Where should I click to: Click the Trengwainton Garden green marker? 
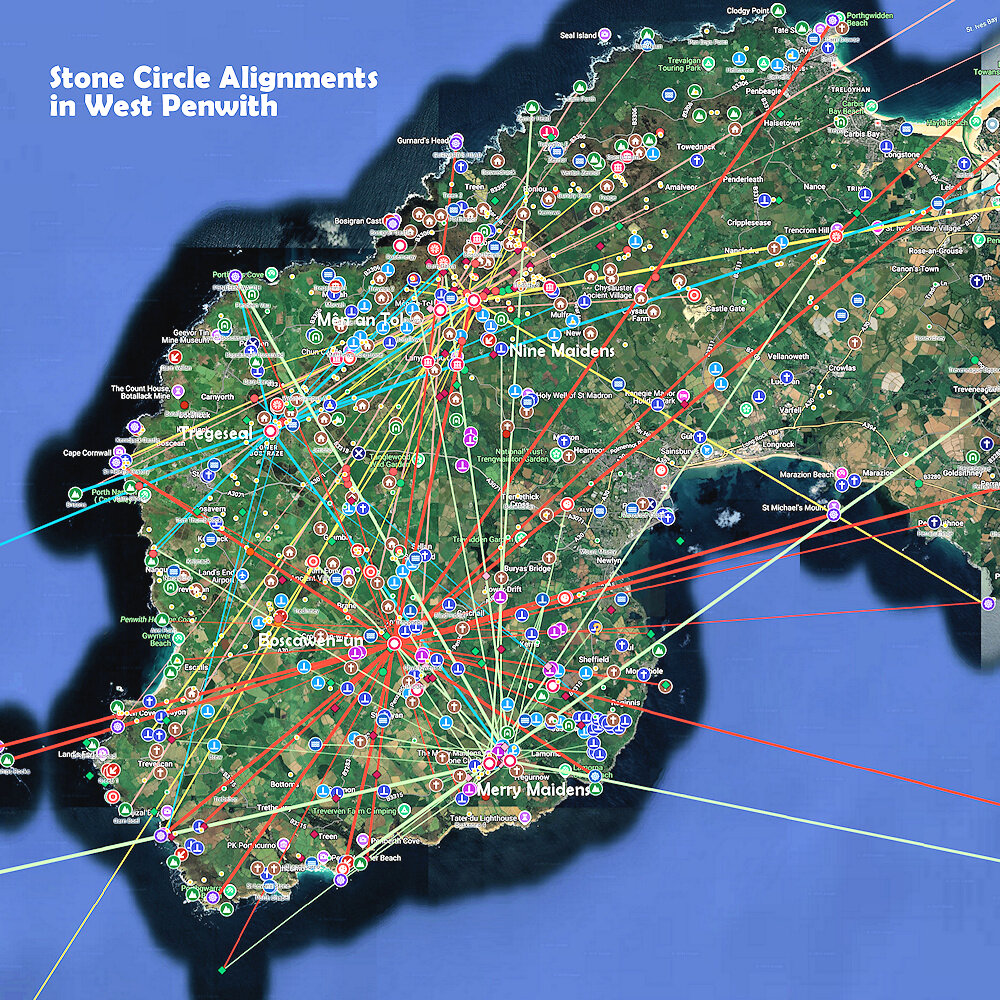tap(556, 454)
